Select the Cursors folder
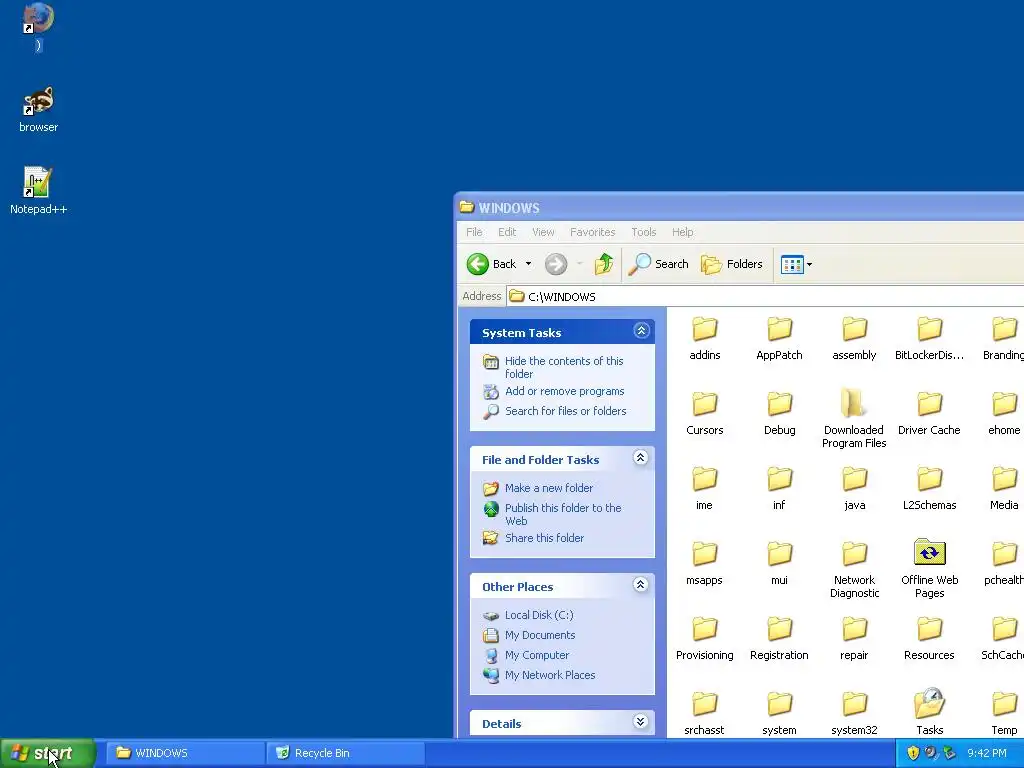Viewport: 1024px width, 768px height. point(705,413)
